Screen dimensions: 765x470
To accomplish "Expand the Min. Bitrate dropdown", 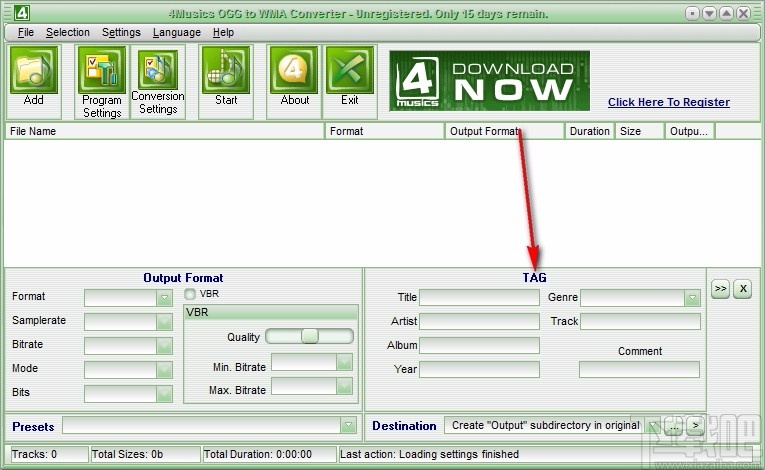I will [x=344, y=362].
